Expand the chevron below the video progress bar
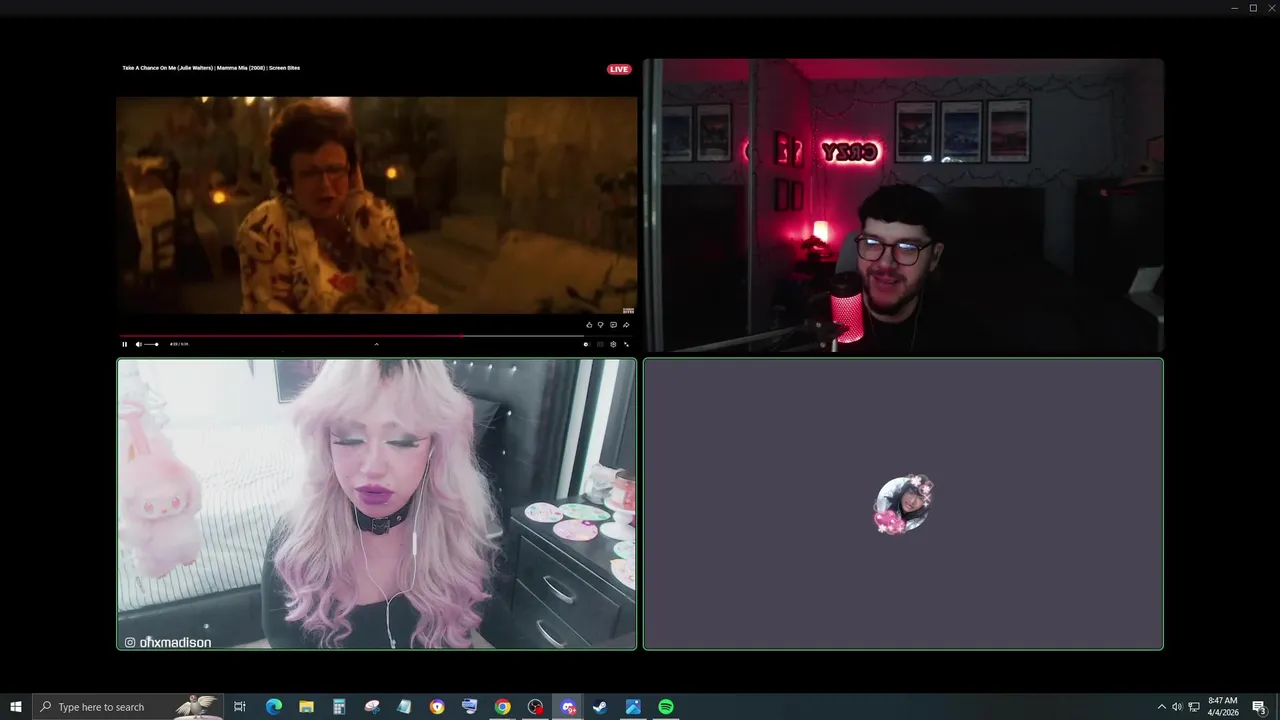The width and height of the screenshot is (1280, 720). (376, 344)
